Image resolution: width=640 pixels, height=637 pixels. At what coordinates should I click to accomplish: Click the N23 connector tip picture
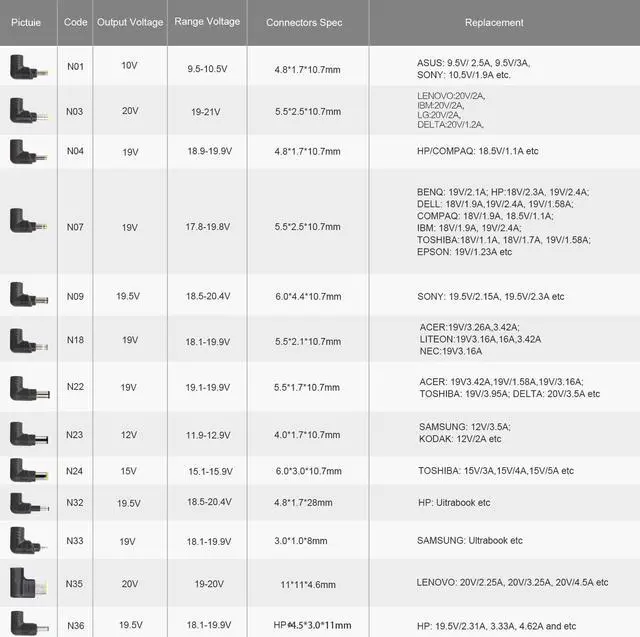(29, 434)
